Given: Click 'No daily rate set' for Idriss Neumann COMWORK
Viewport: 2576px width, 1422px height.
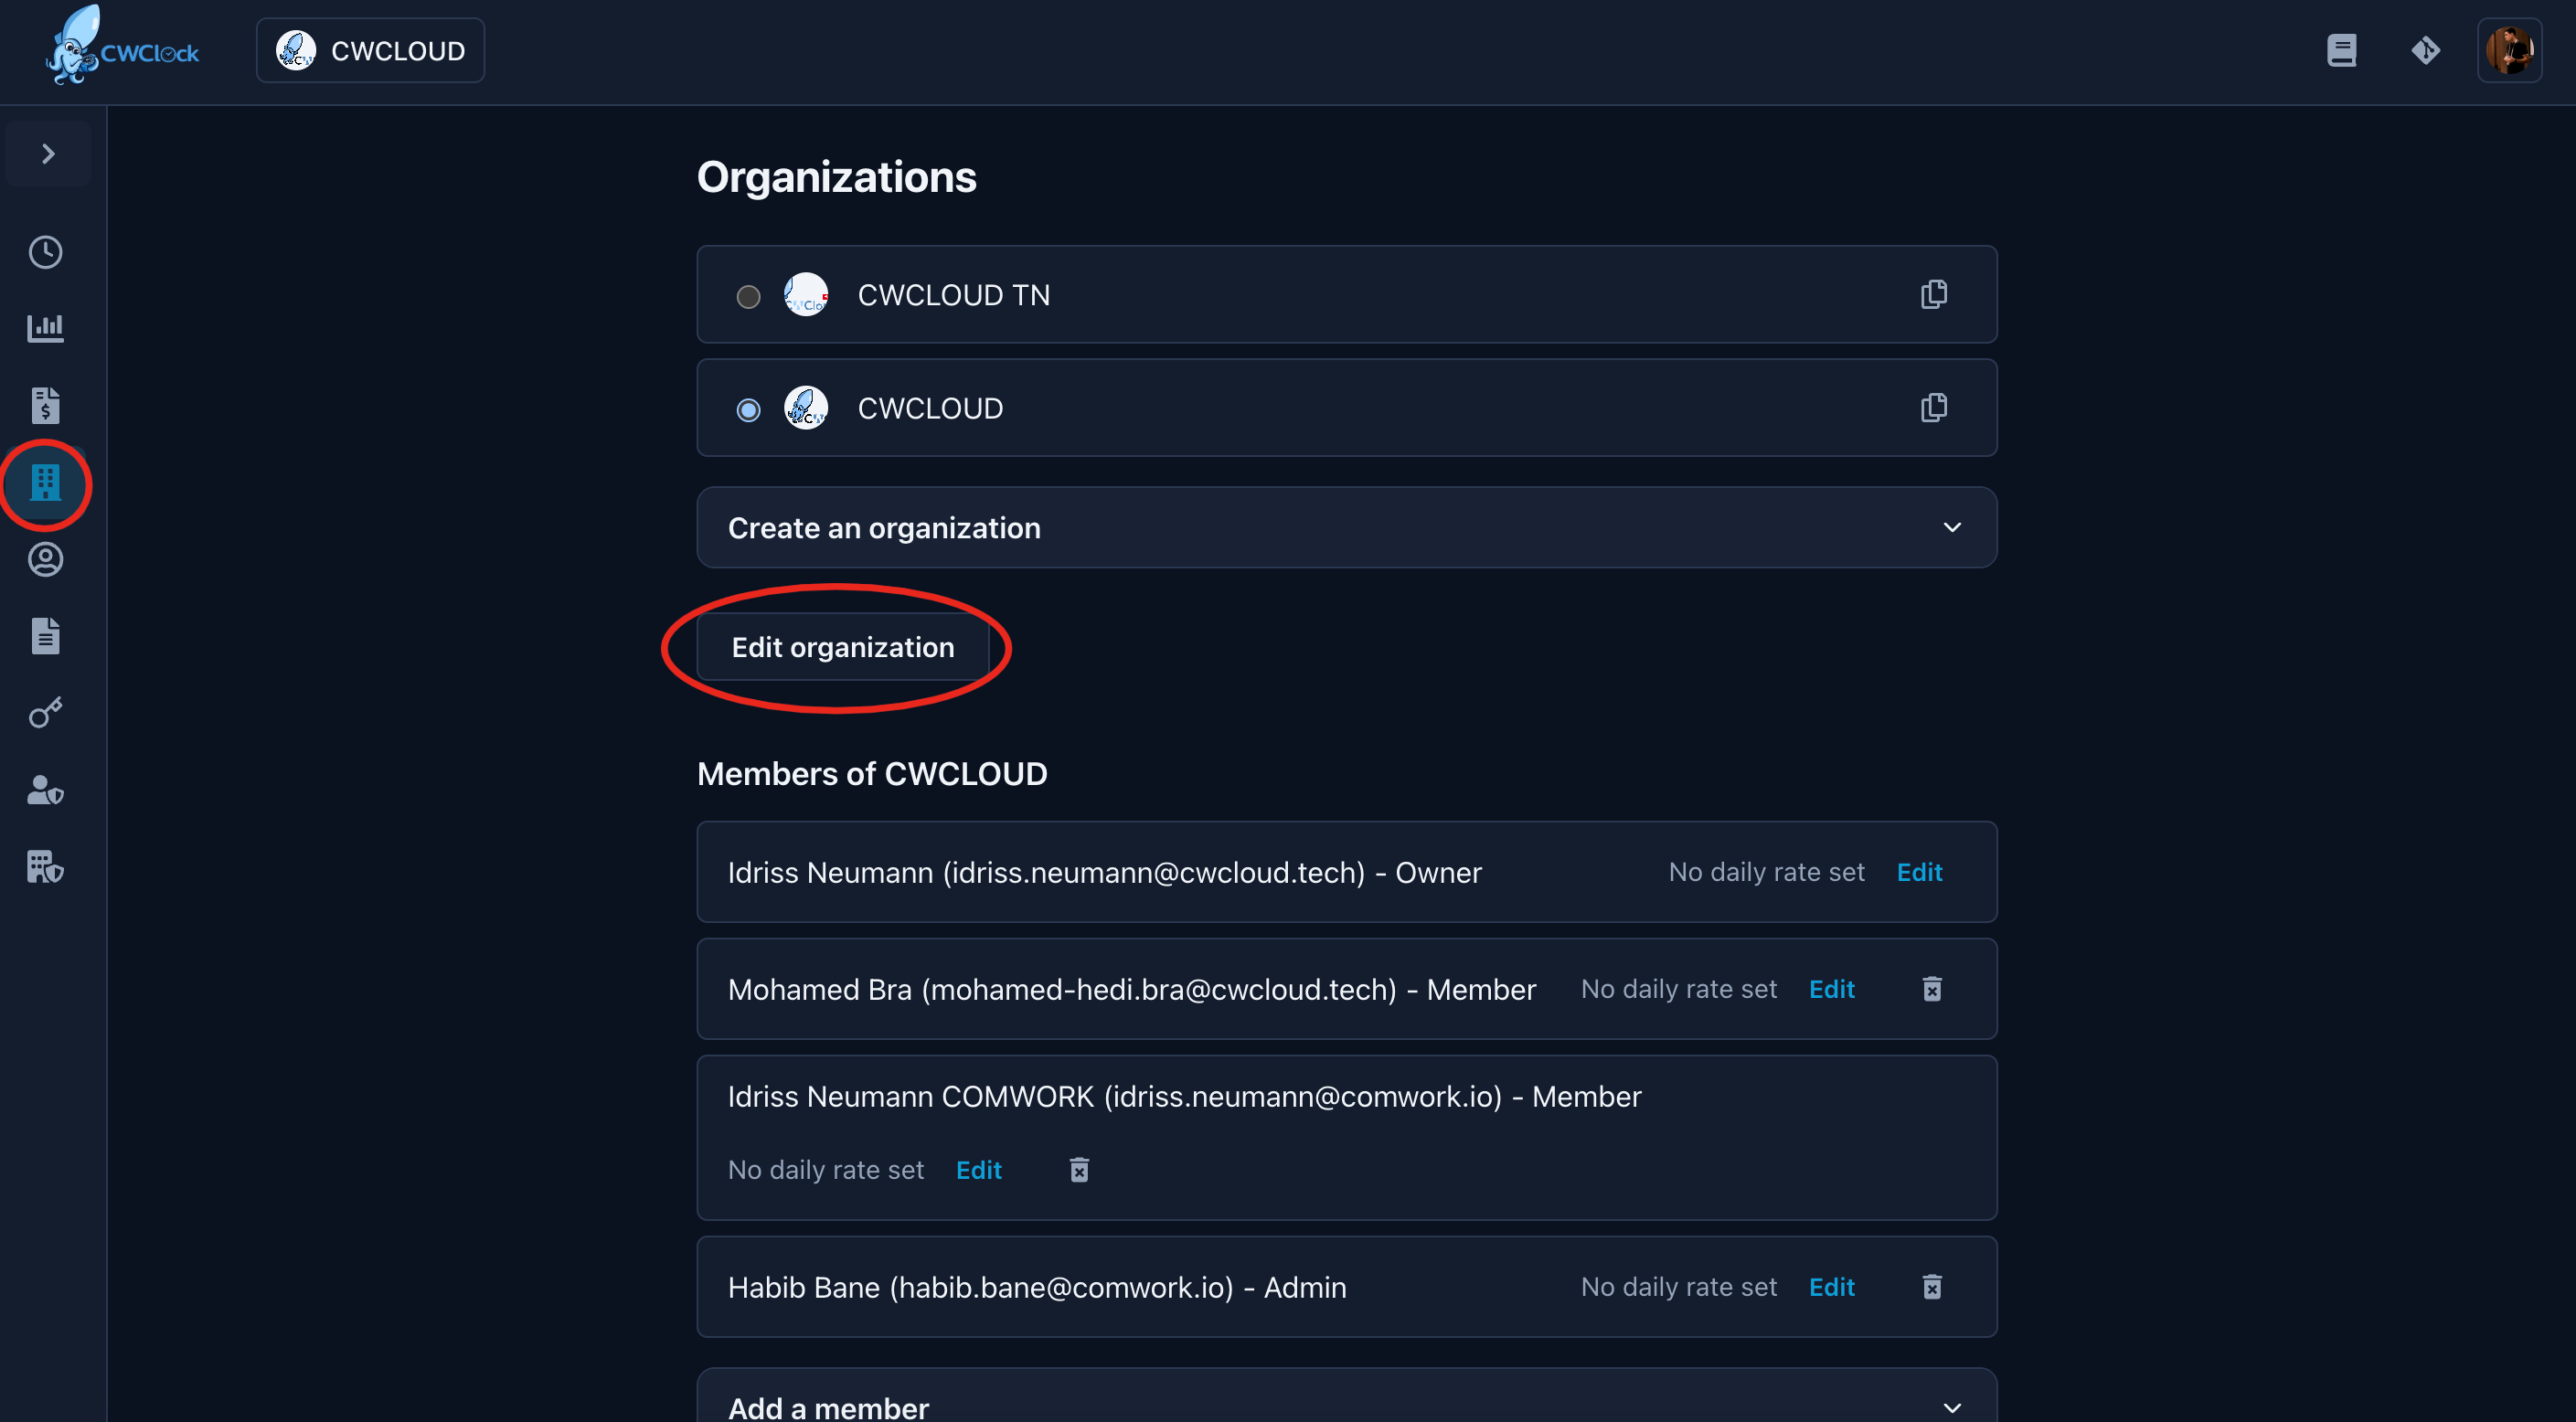Looking at the screenshot, I should click(x=826, y=1170).
